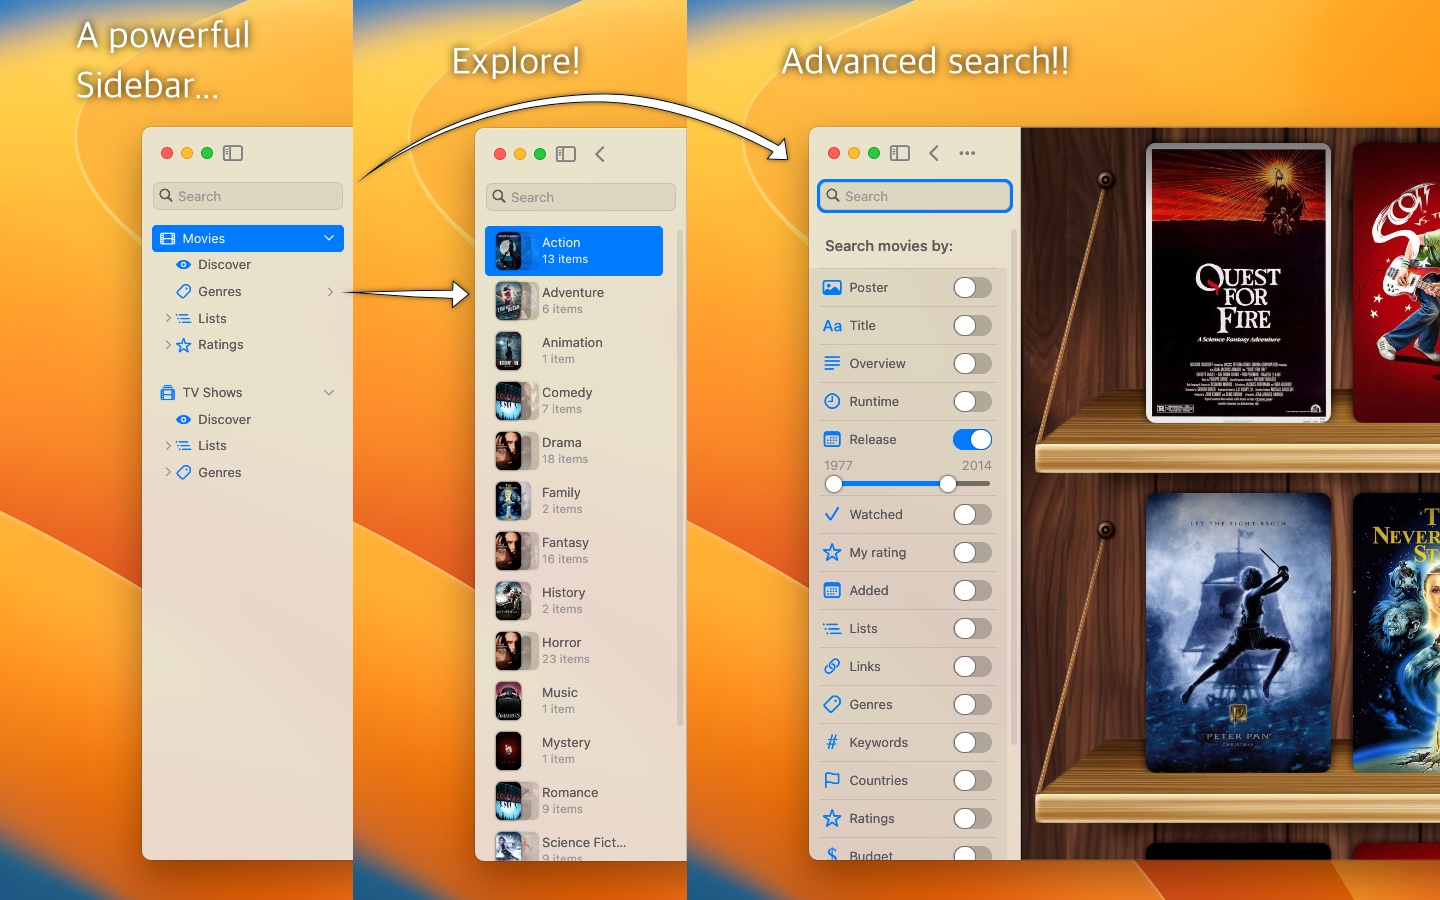Open the Comedy genre row
Screen dimensions: 1440x900
click(x=574, y=401)
